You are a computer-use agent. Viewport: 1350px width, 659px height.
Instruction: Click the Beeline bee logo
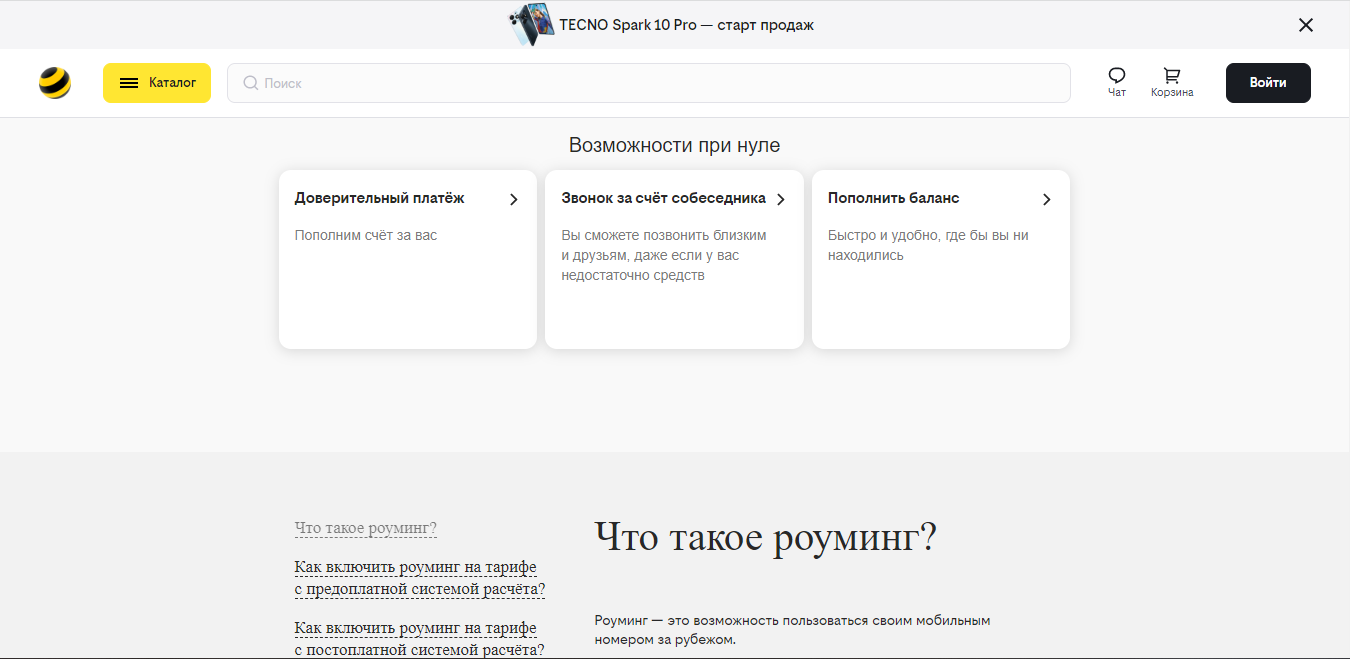tap(55, 83)
